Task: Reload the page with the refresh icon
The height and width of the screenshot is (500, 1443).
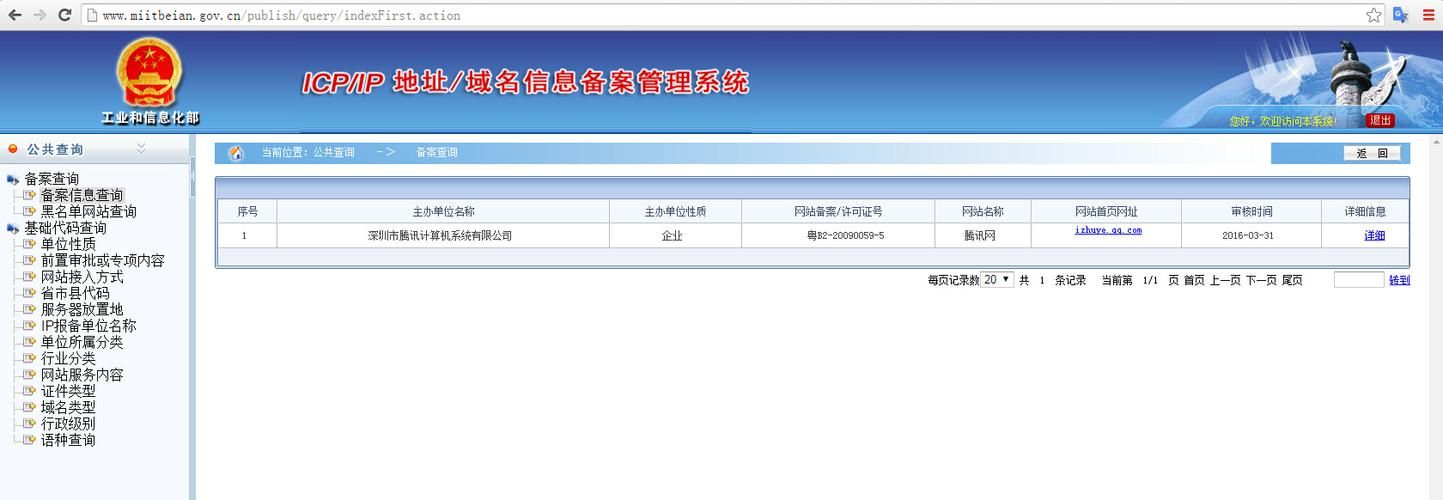Action: [65, 15]
